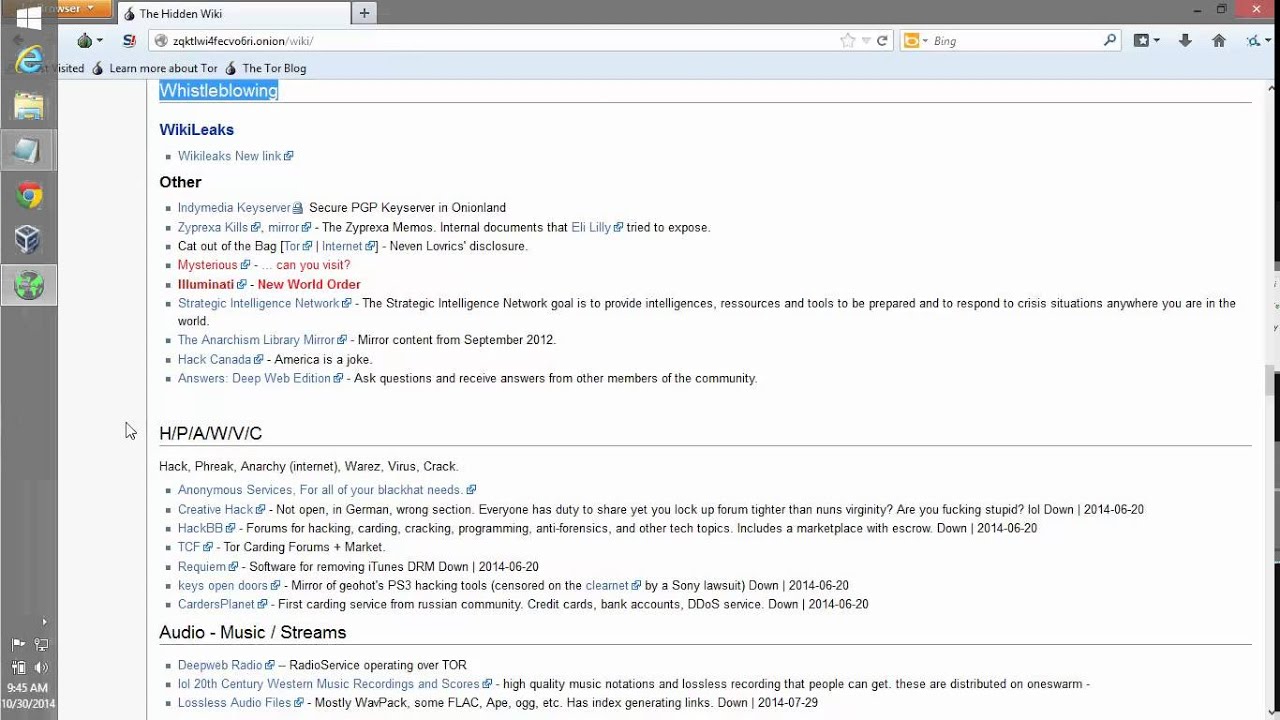This screenshot has width=1280, height=720.
Task: Click the battery power tray icon
Action: click(x=18, y=667)
